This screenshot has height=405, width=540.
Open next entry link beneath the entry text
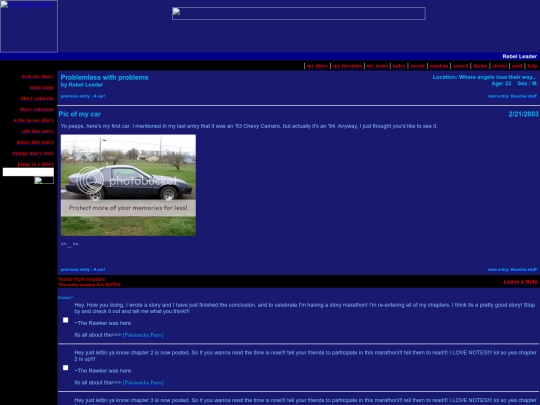512,270
